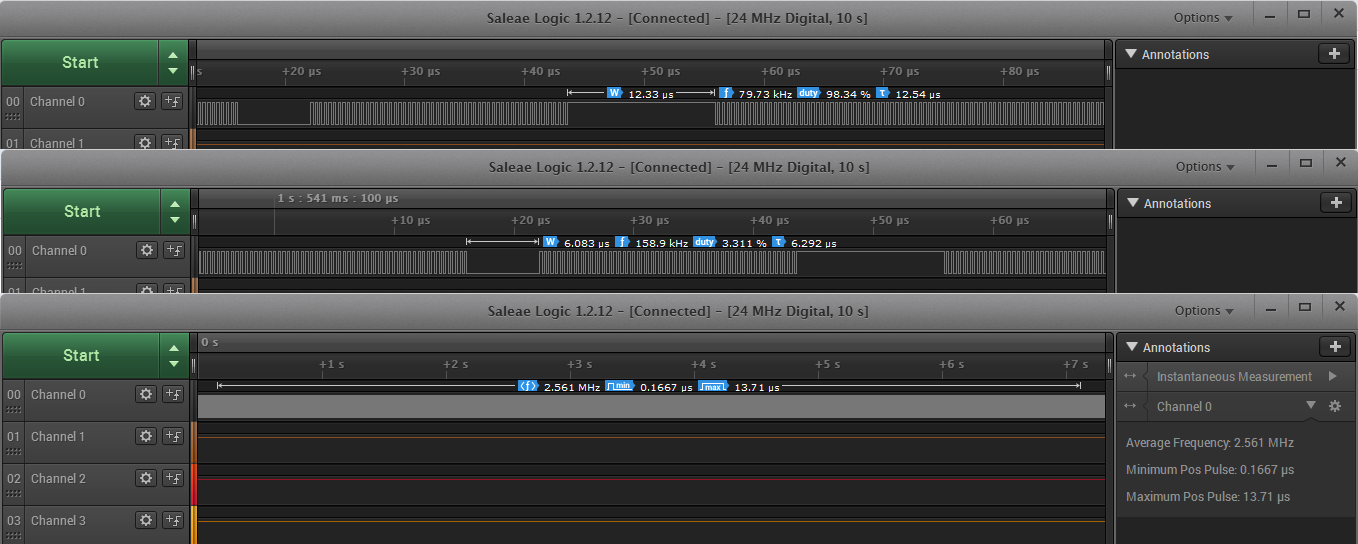Viewport: 1358px width, 544px height.
Task: Click 3.311 % duty value in middle window
Action: point(744,243)
